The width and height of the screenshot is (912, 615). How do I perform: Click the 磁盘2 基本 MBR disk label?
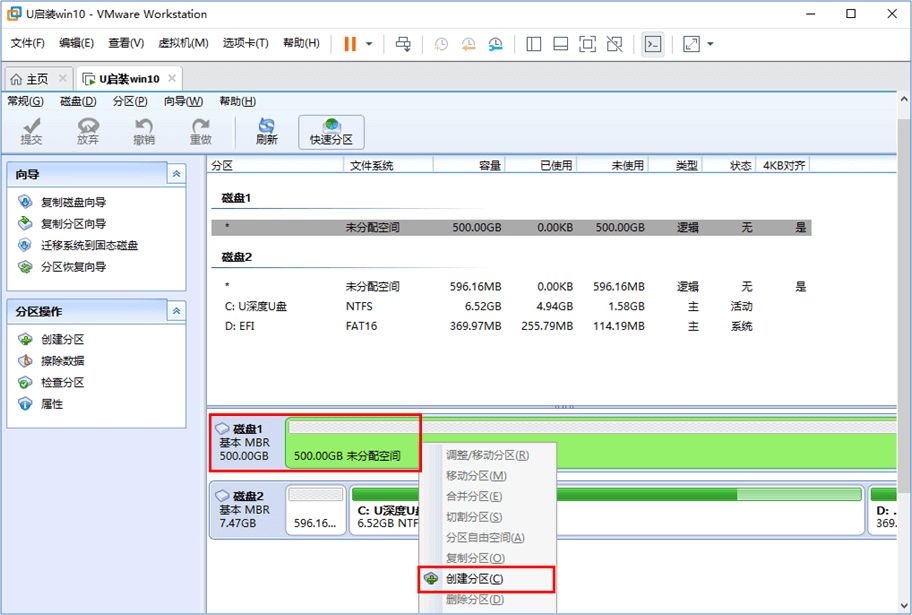[247, 510]
